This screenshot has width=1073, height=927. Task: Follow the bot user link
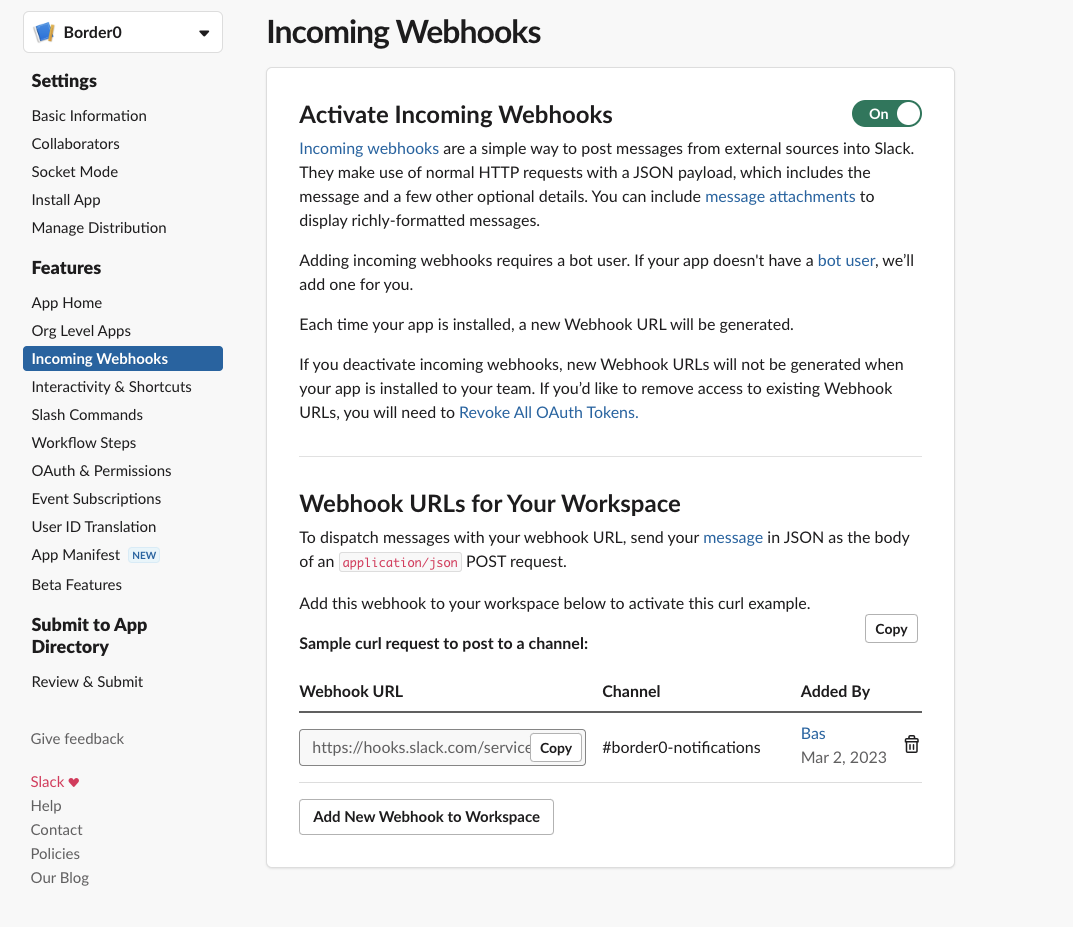point(846,261)
